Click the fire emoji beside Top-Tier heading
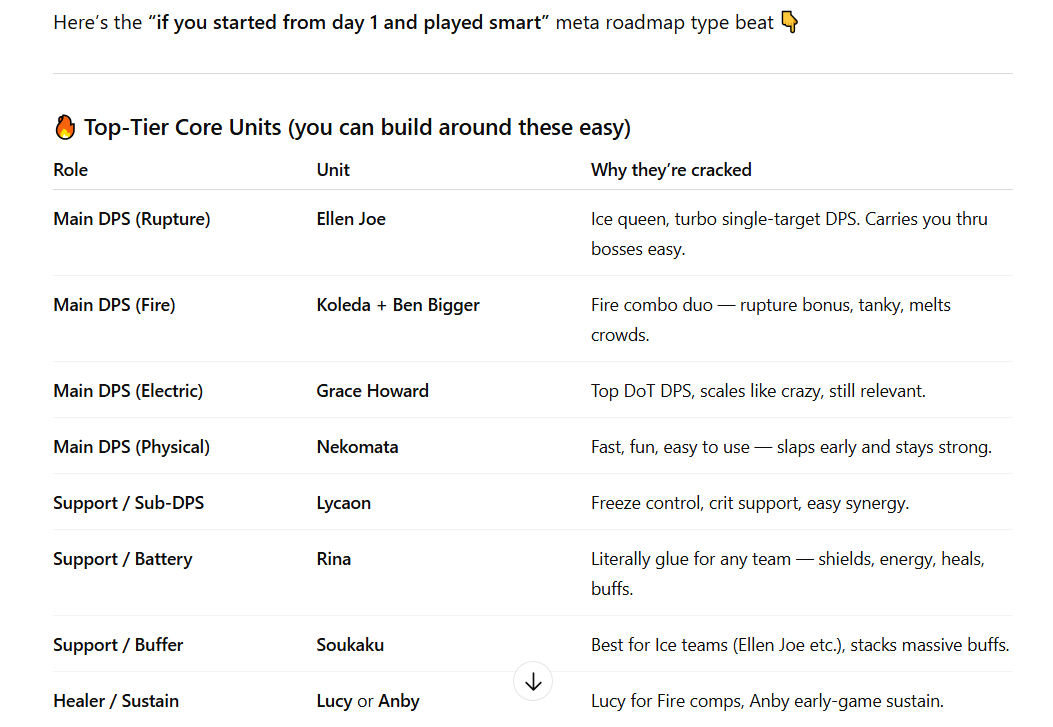Viewport: 1053px width, 727px height. click(x=65, y=127)
